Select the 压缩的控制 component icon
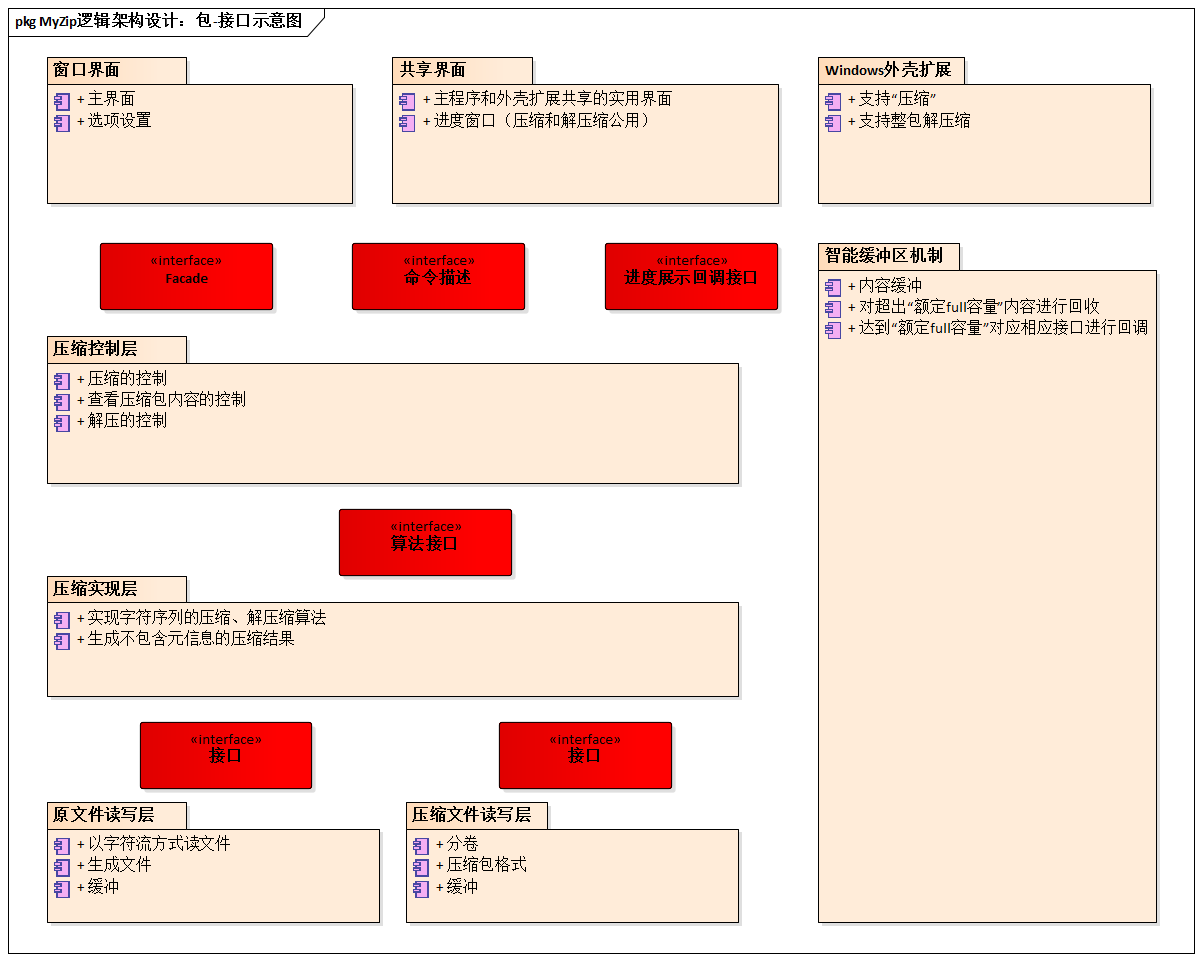This screenshot has height=961, width=1202. click(x=62, y=380)
